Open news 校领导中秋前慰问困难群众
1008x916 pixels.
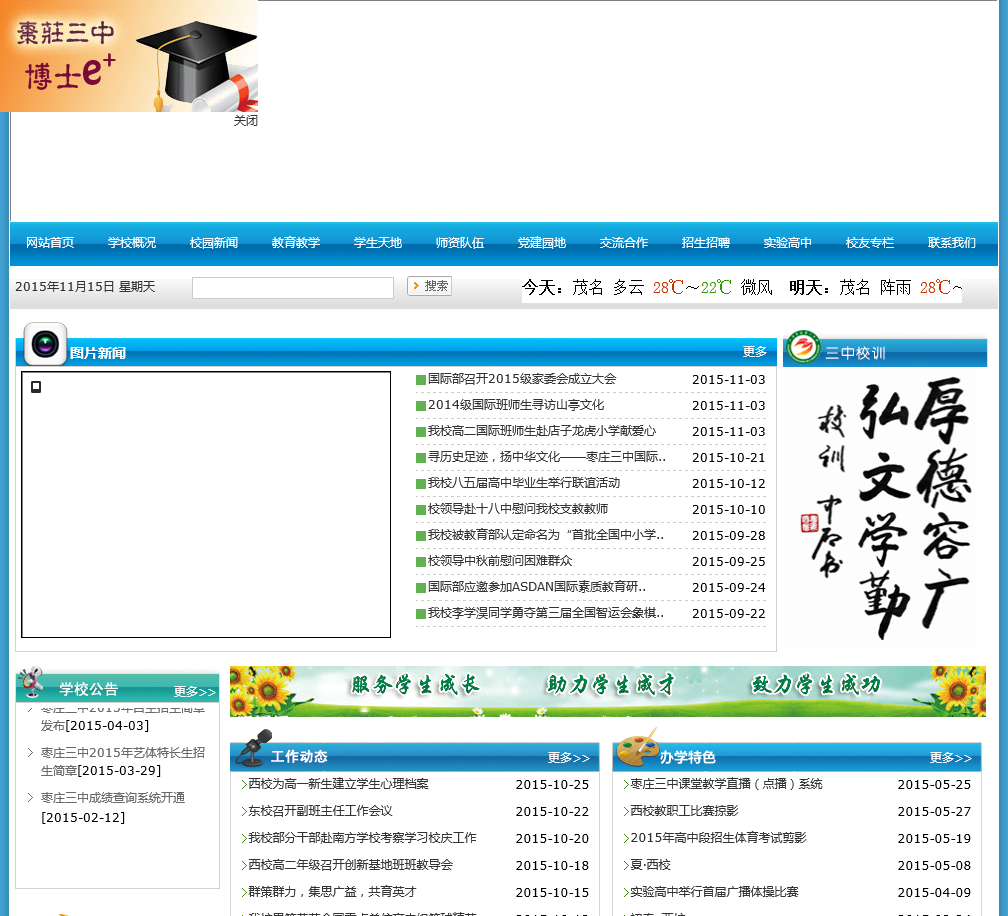(500, 561)
